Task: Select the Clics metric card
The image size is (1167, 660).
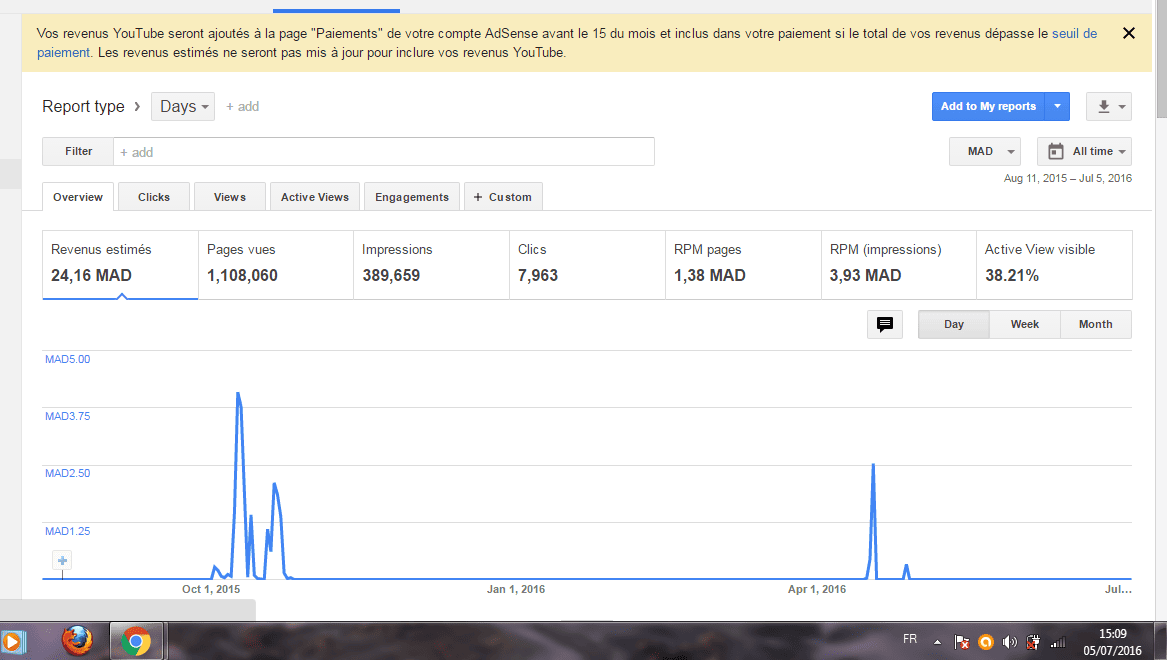Action: coord(587,265)
